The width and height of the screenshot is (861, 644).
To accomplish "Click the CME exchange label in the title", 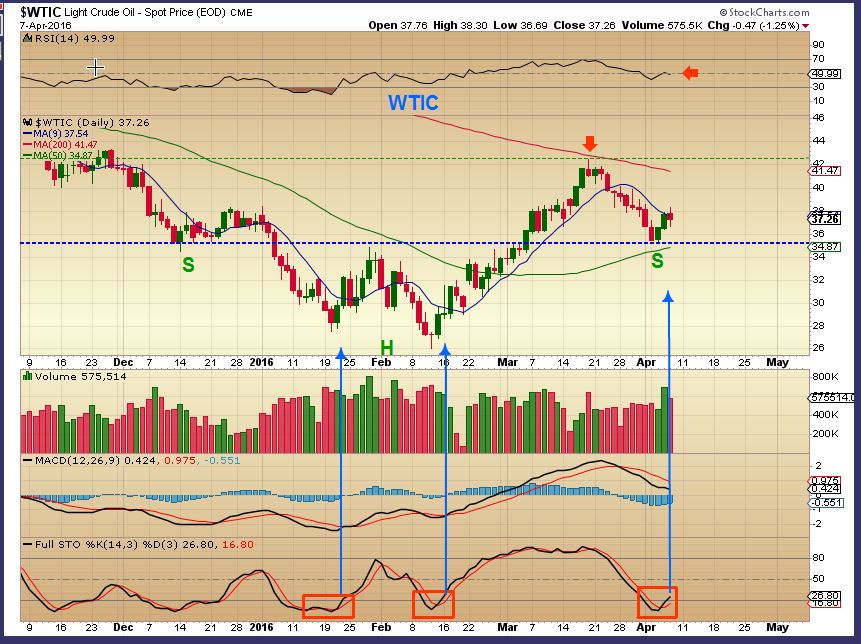I will click(x=241, y=13).
